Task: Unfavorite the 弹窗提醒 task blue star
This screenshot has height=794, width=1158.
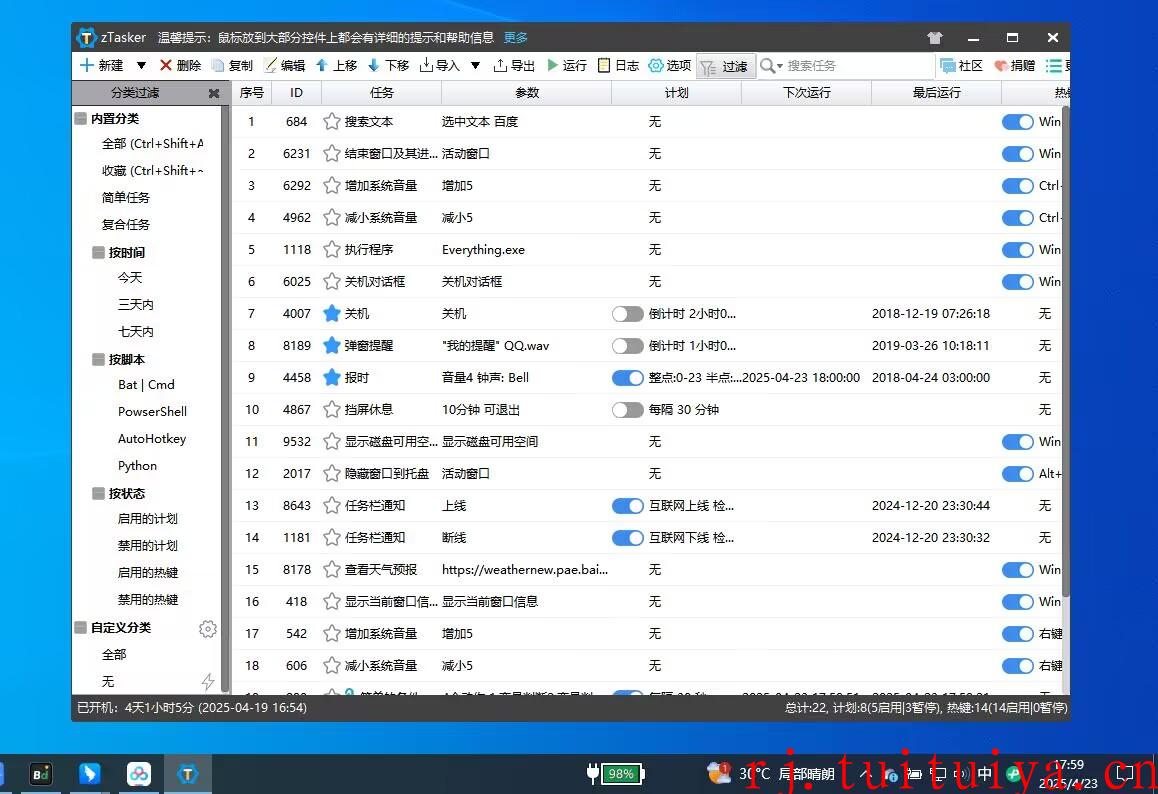Action: click(332, 346)
